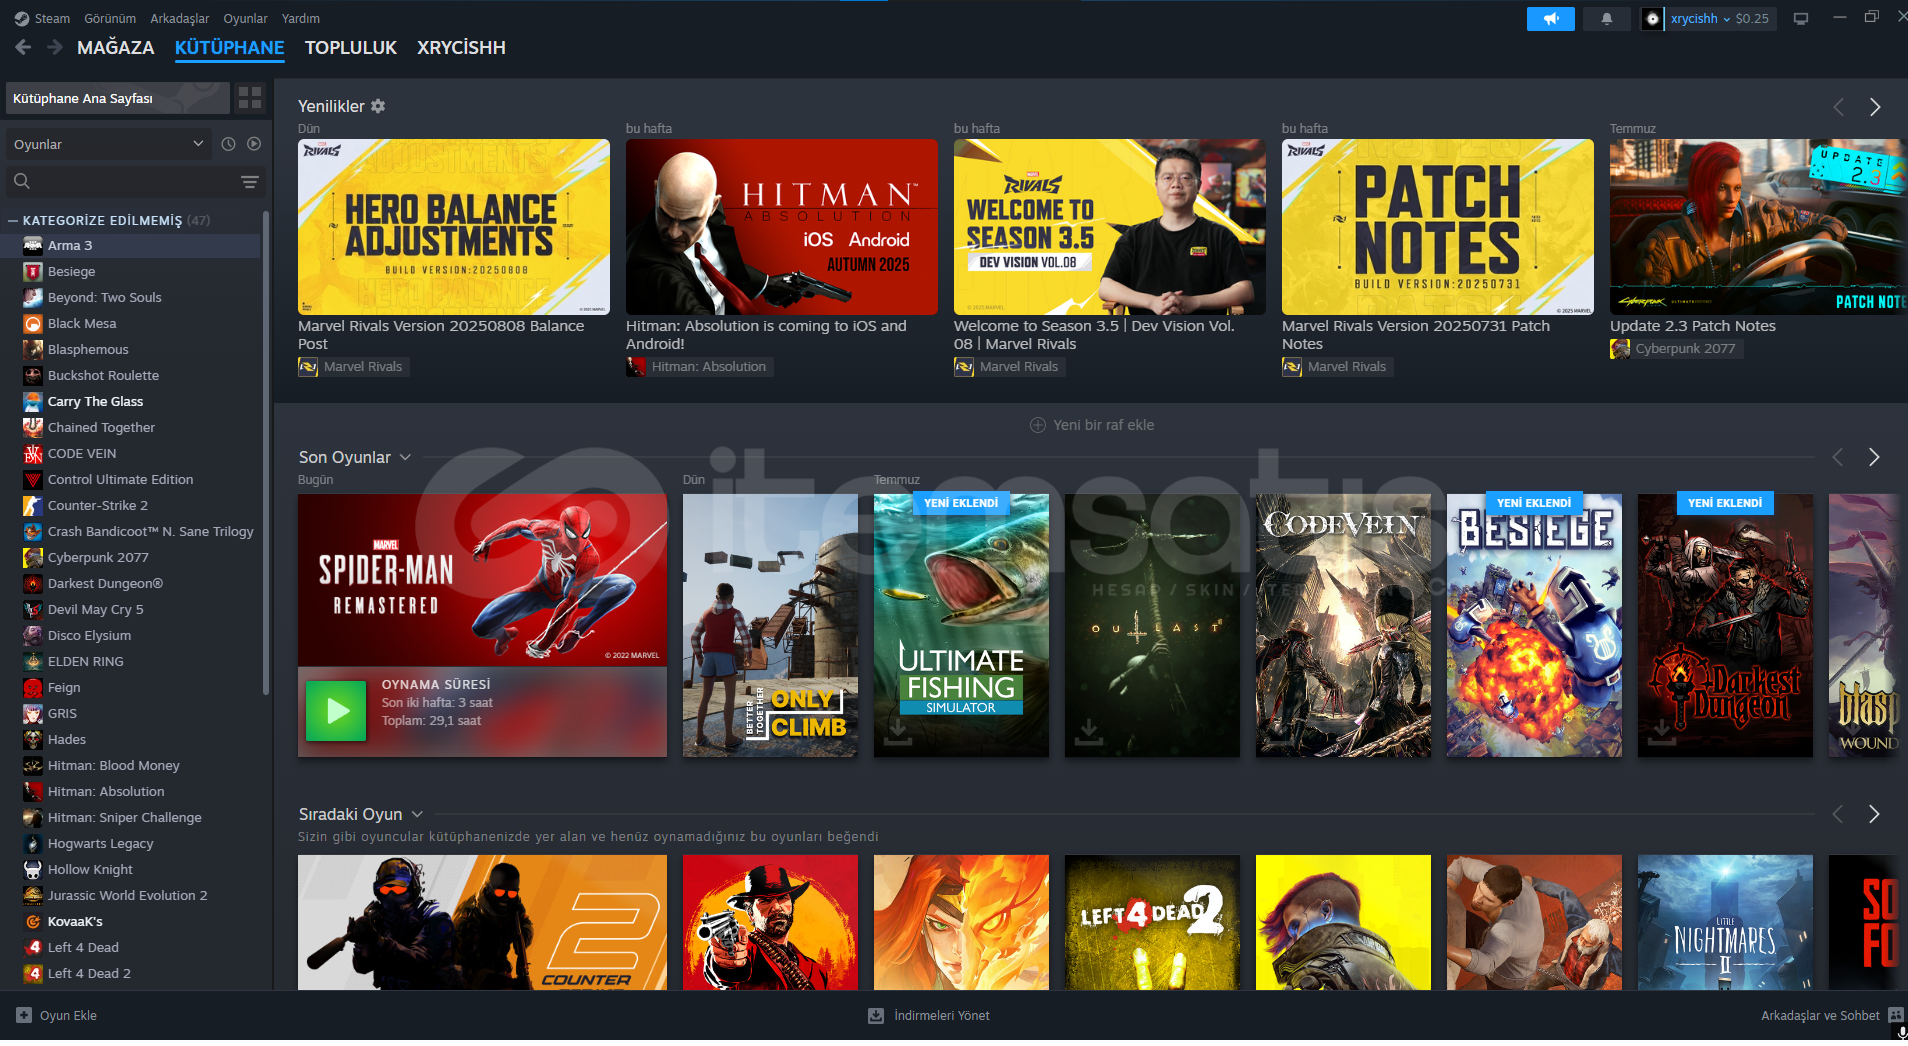Open Görünüm menu
1908x1046 pixels.
pyautogui.click(x=110, y=18)
